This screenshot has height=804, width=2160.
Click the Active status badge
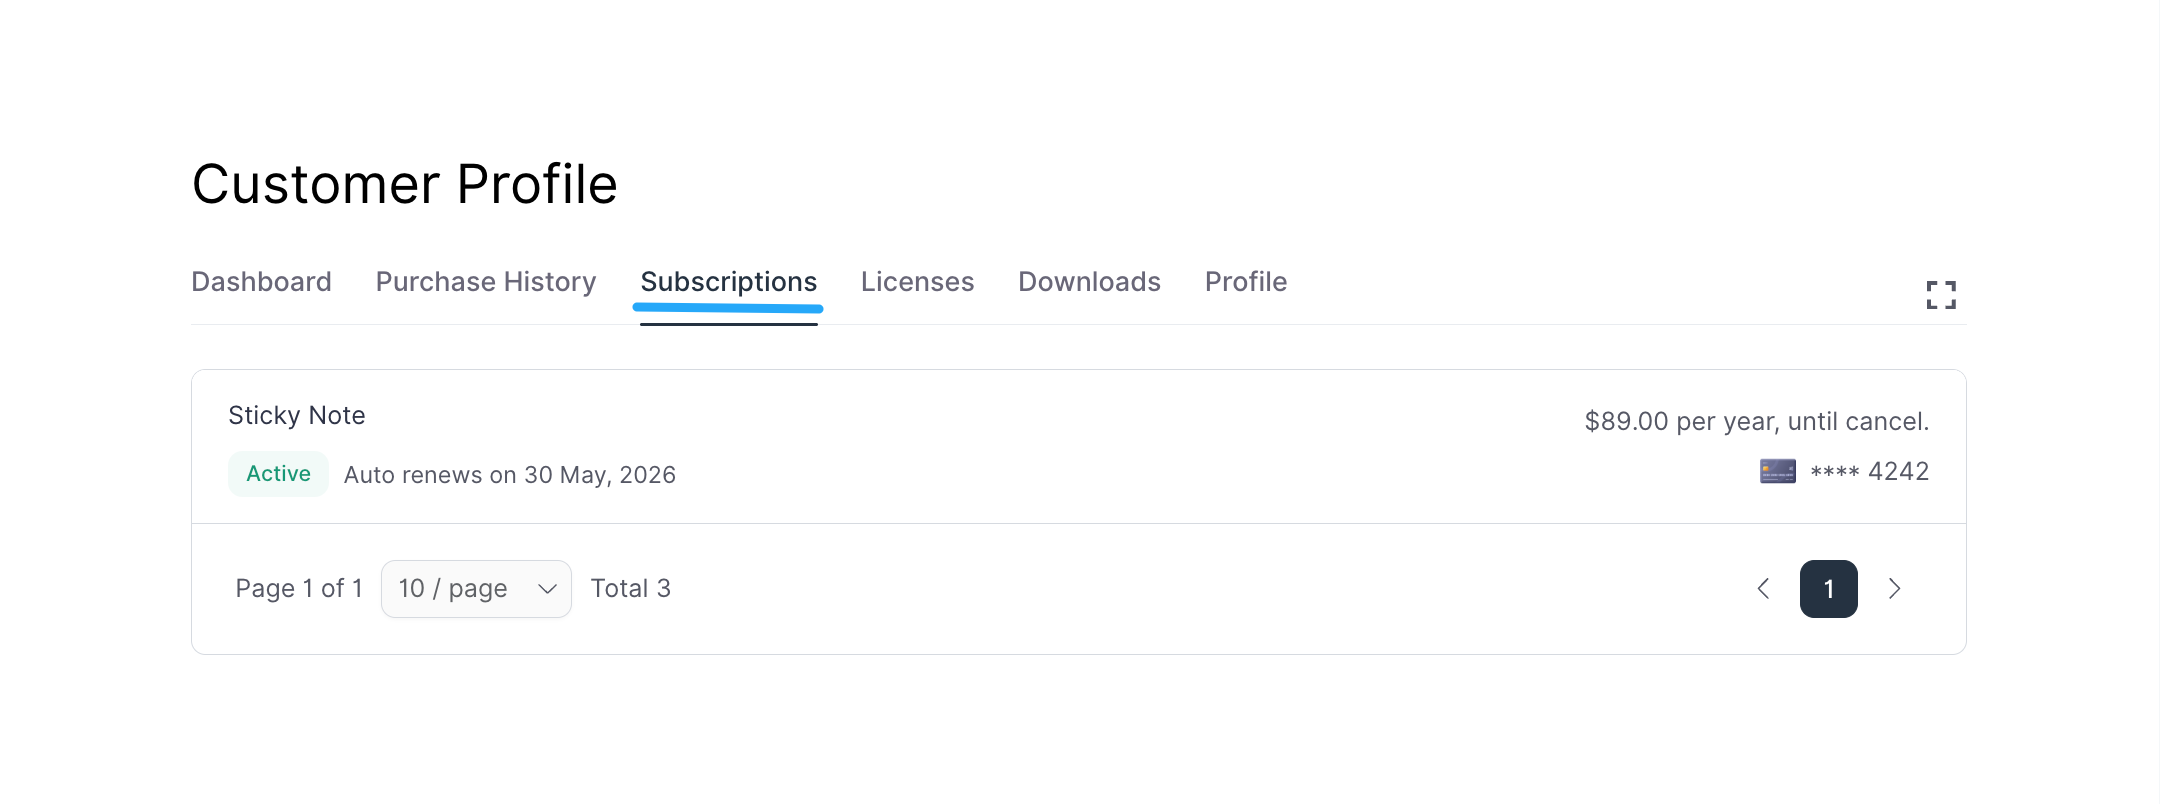pos(278,474)
